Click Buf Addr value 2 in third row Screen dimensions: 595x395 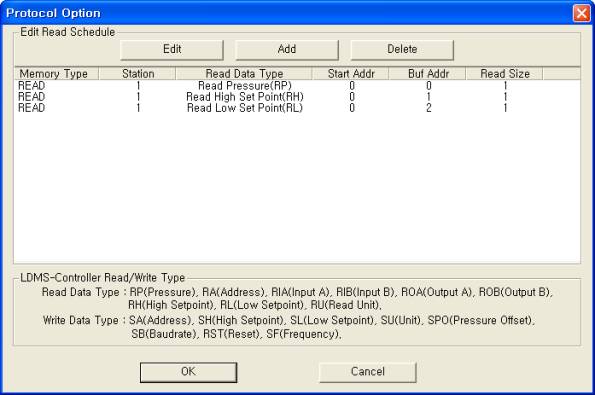pos(428,108)
